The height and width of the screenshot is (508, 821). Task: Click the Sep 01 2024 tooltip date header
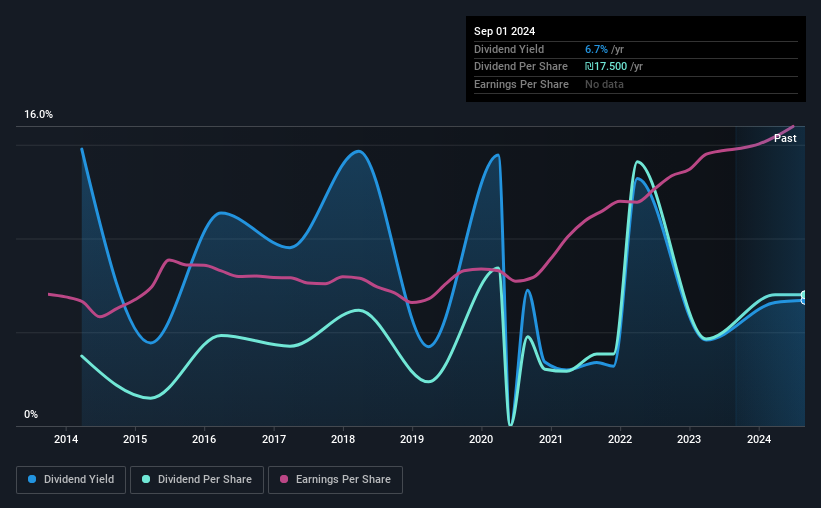[504, 31]
